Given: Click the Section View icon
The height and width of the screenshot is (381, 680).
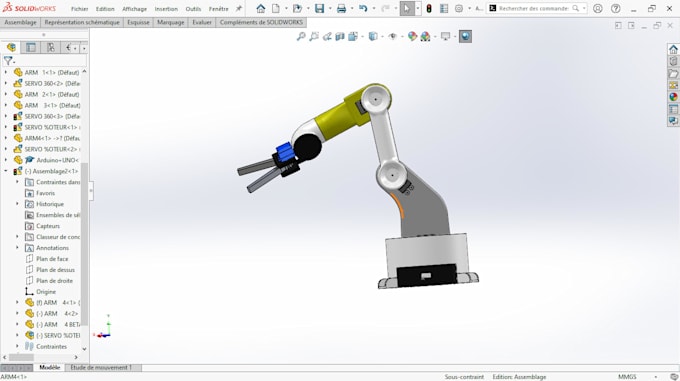Looking at the screenshot, I should (x=340, y=36).
